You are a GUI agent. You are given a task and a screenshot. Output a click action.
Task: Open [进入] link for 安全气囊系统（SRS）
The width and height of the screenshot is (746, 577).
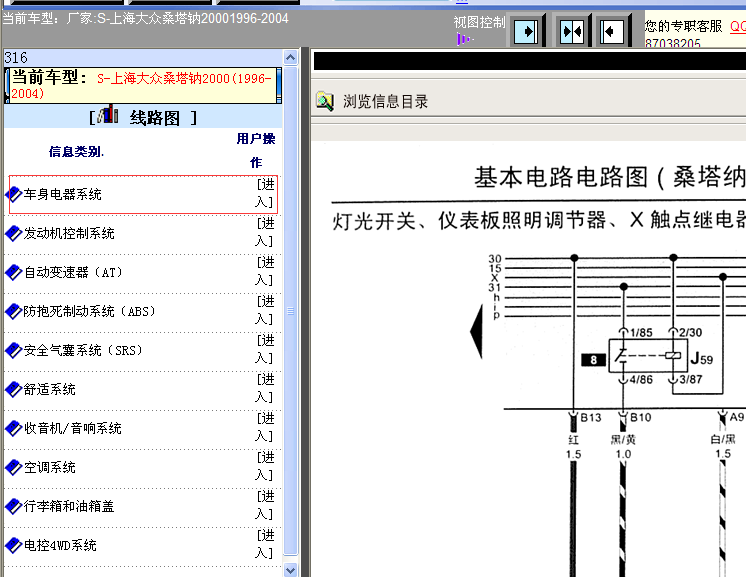pos(265,349)
